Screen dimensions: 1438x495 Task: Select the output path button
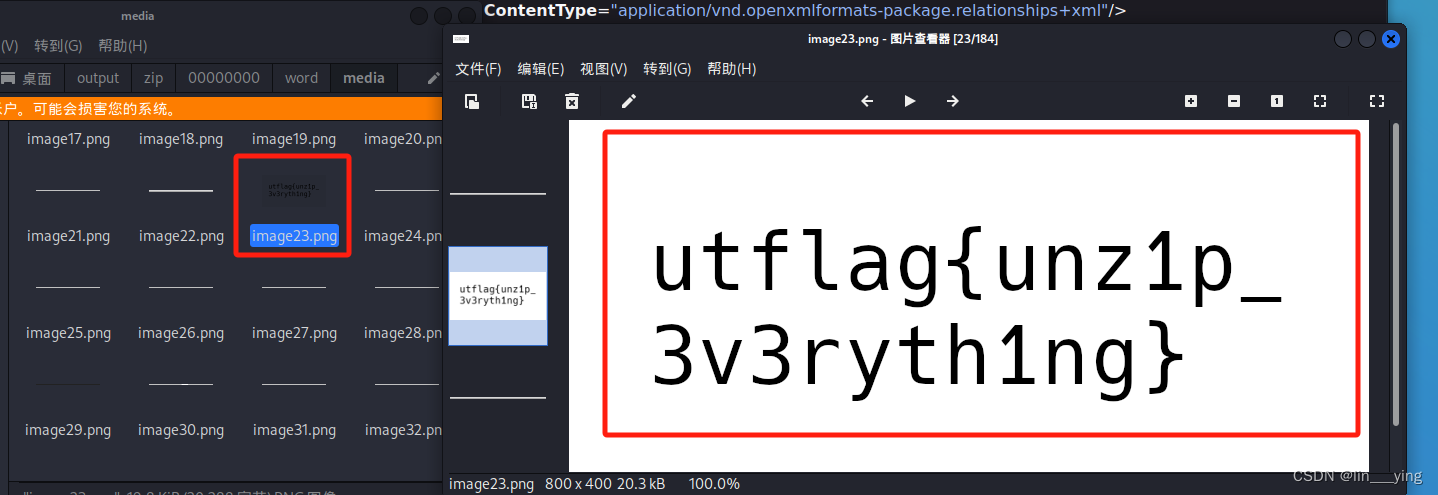(x=98, y=78)
